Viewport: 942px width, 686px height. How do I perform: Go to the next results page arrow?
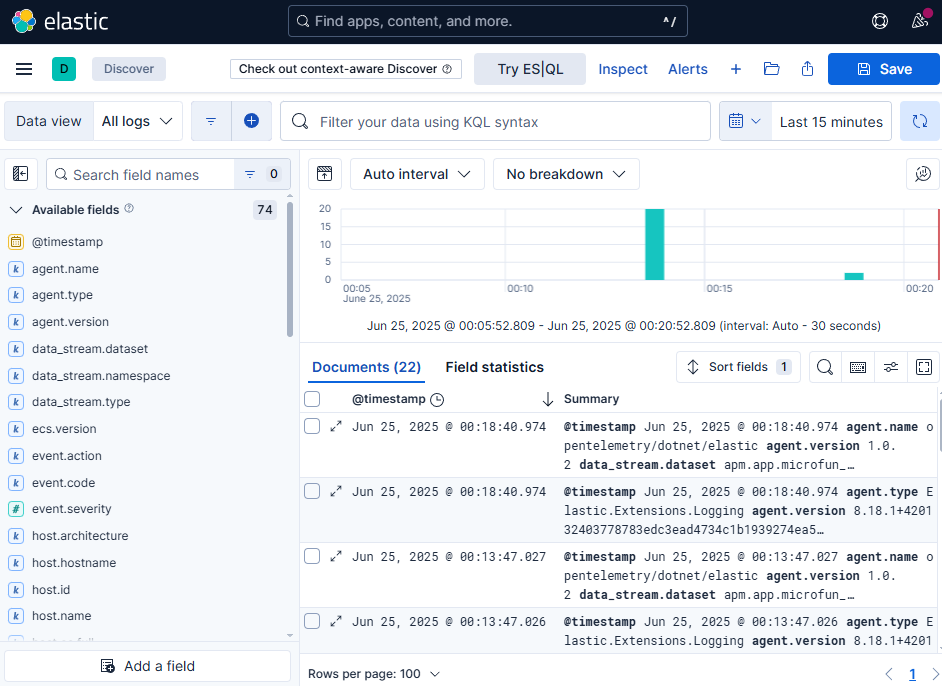coord(935,674)
